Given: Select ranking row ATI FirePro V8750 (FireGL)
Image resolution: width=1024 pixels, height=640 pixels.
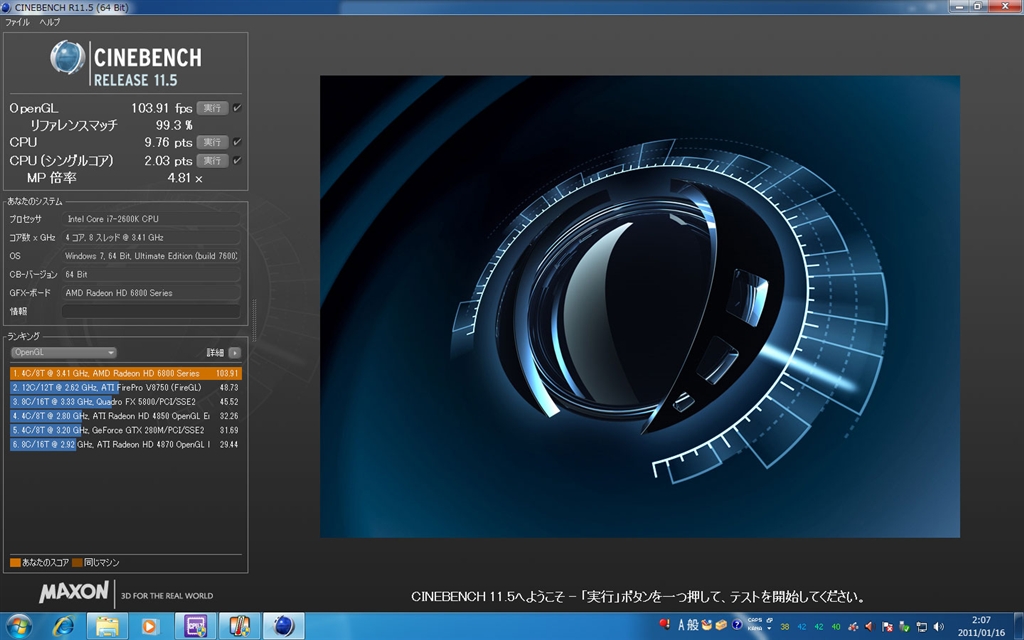Looking at the screenshot, I should point(125,387).
